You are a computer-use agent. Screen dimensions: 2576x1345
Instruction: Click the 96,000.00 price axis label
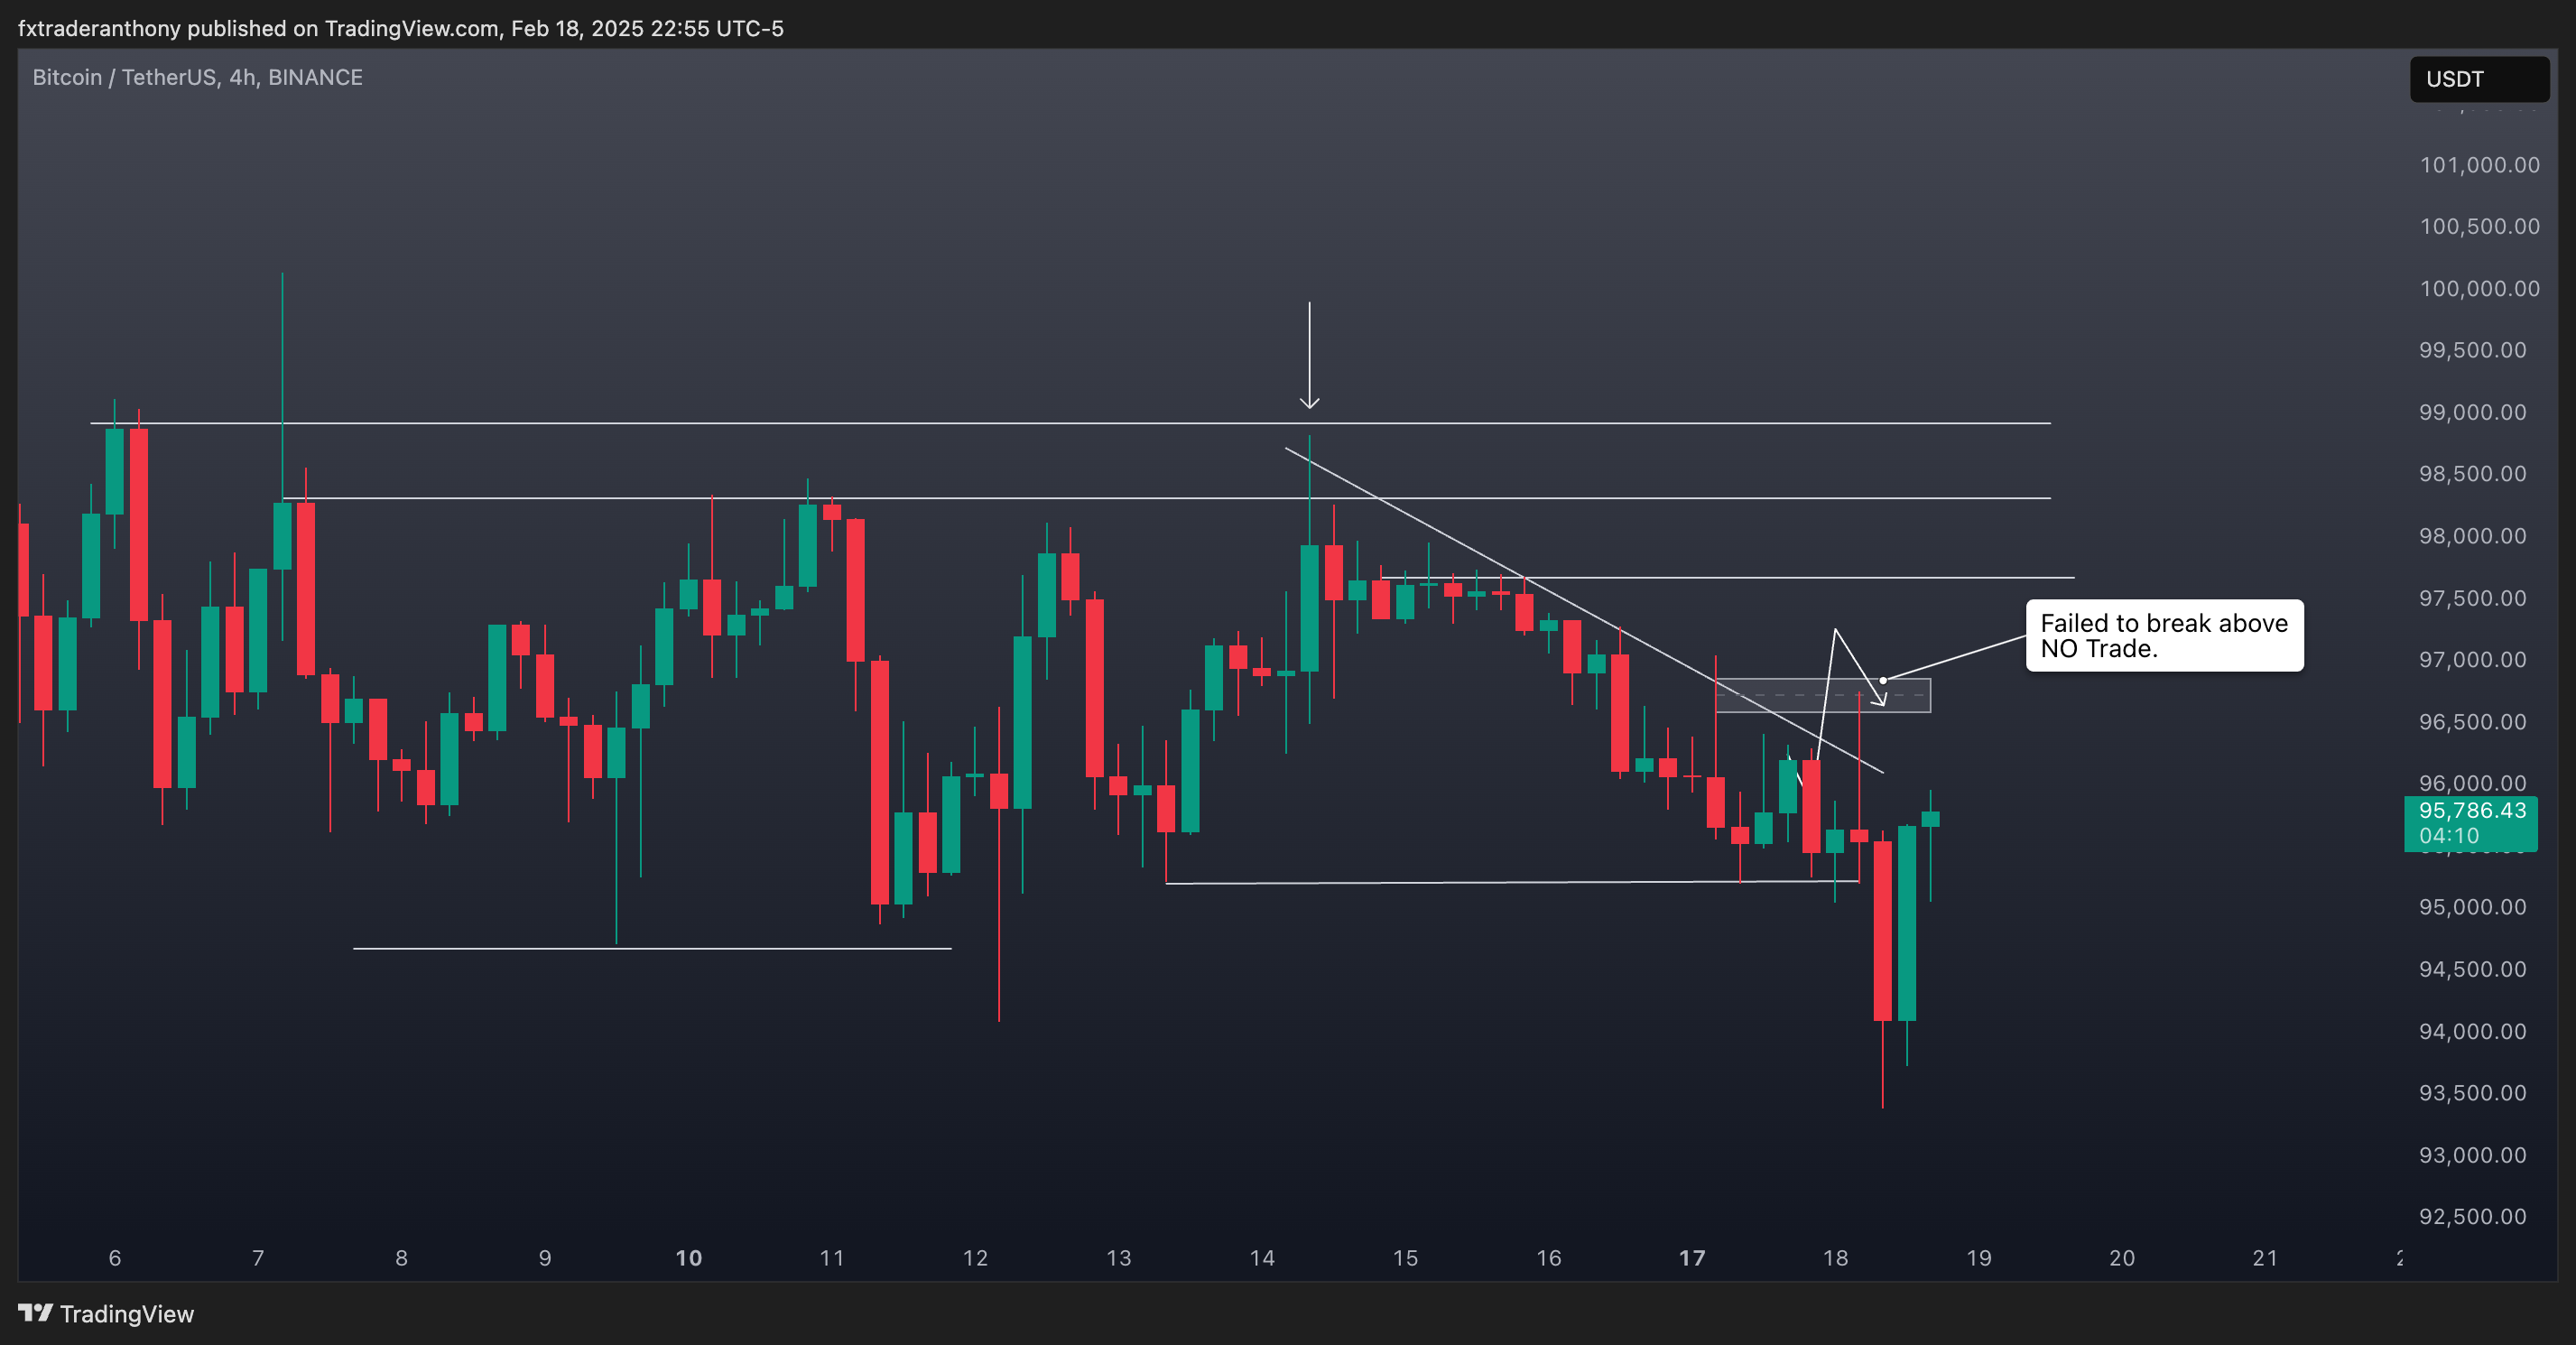[2472, 783]
